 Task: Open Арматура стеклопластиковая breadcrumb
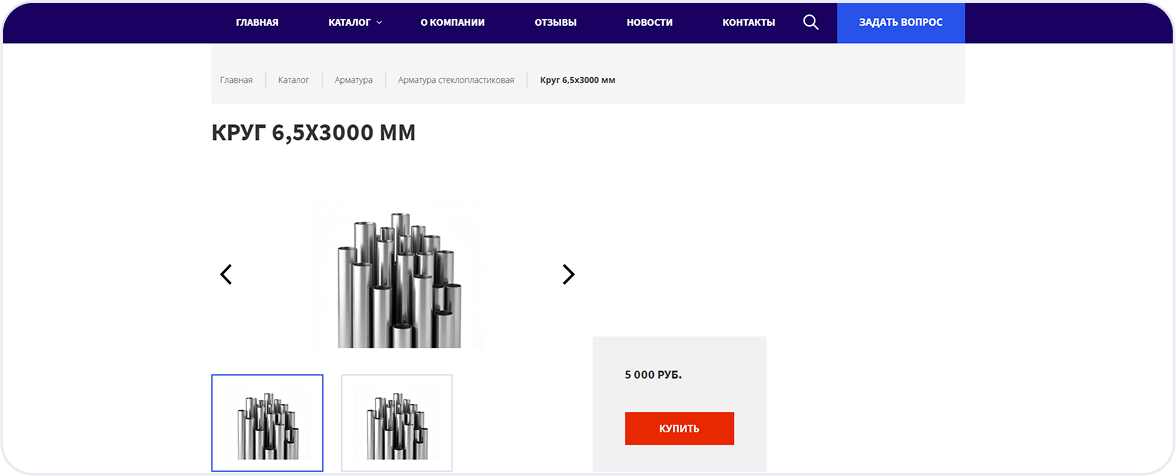(x=456, y=80)
